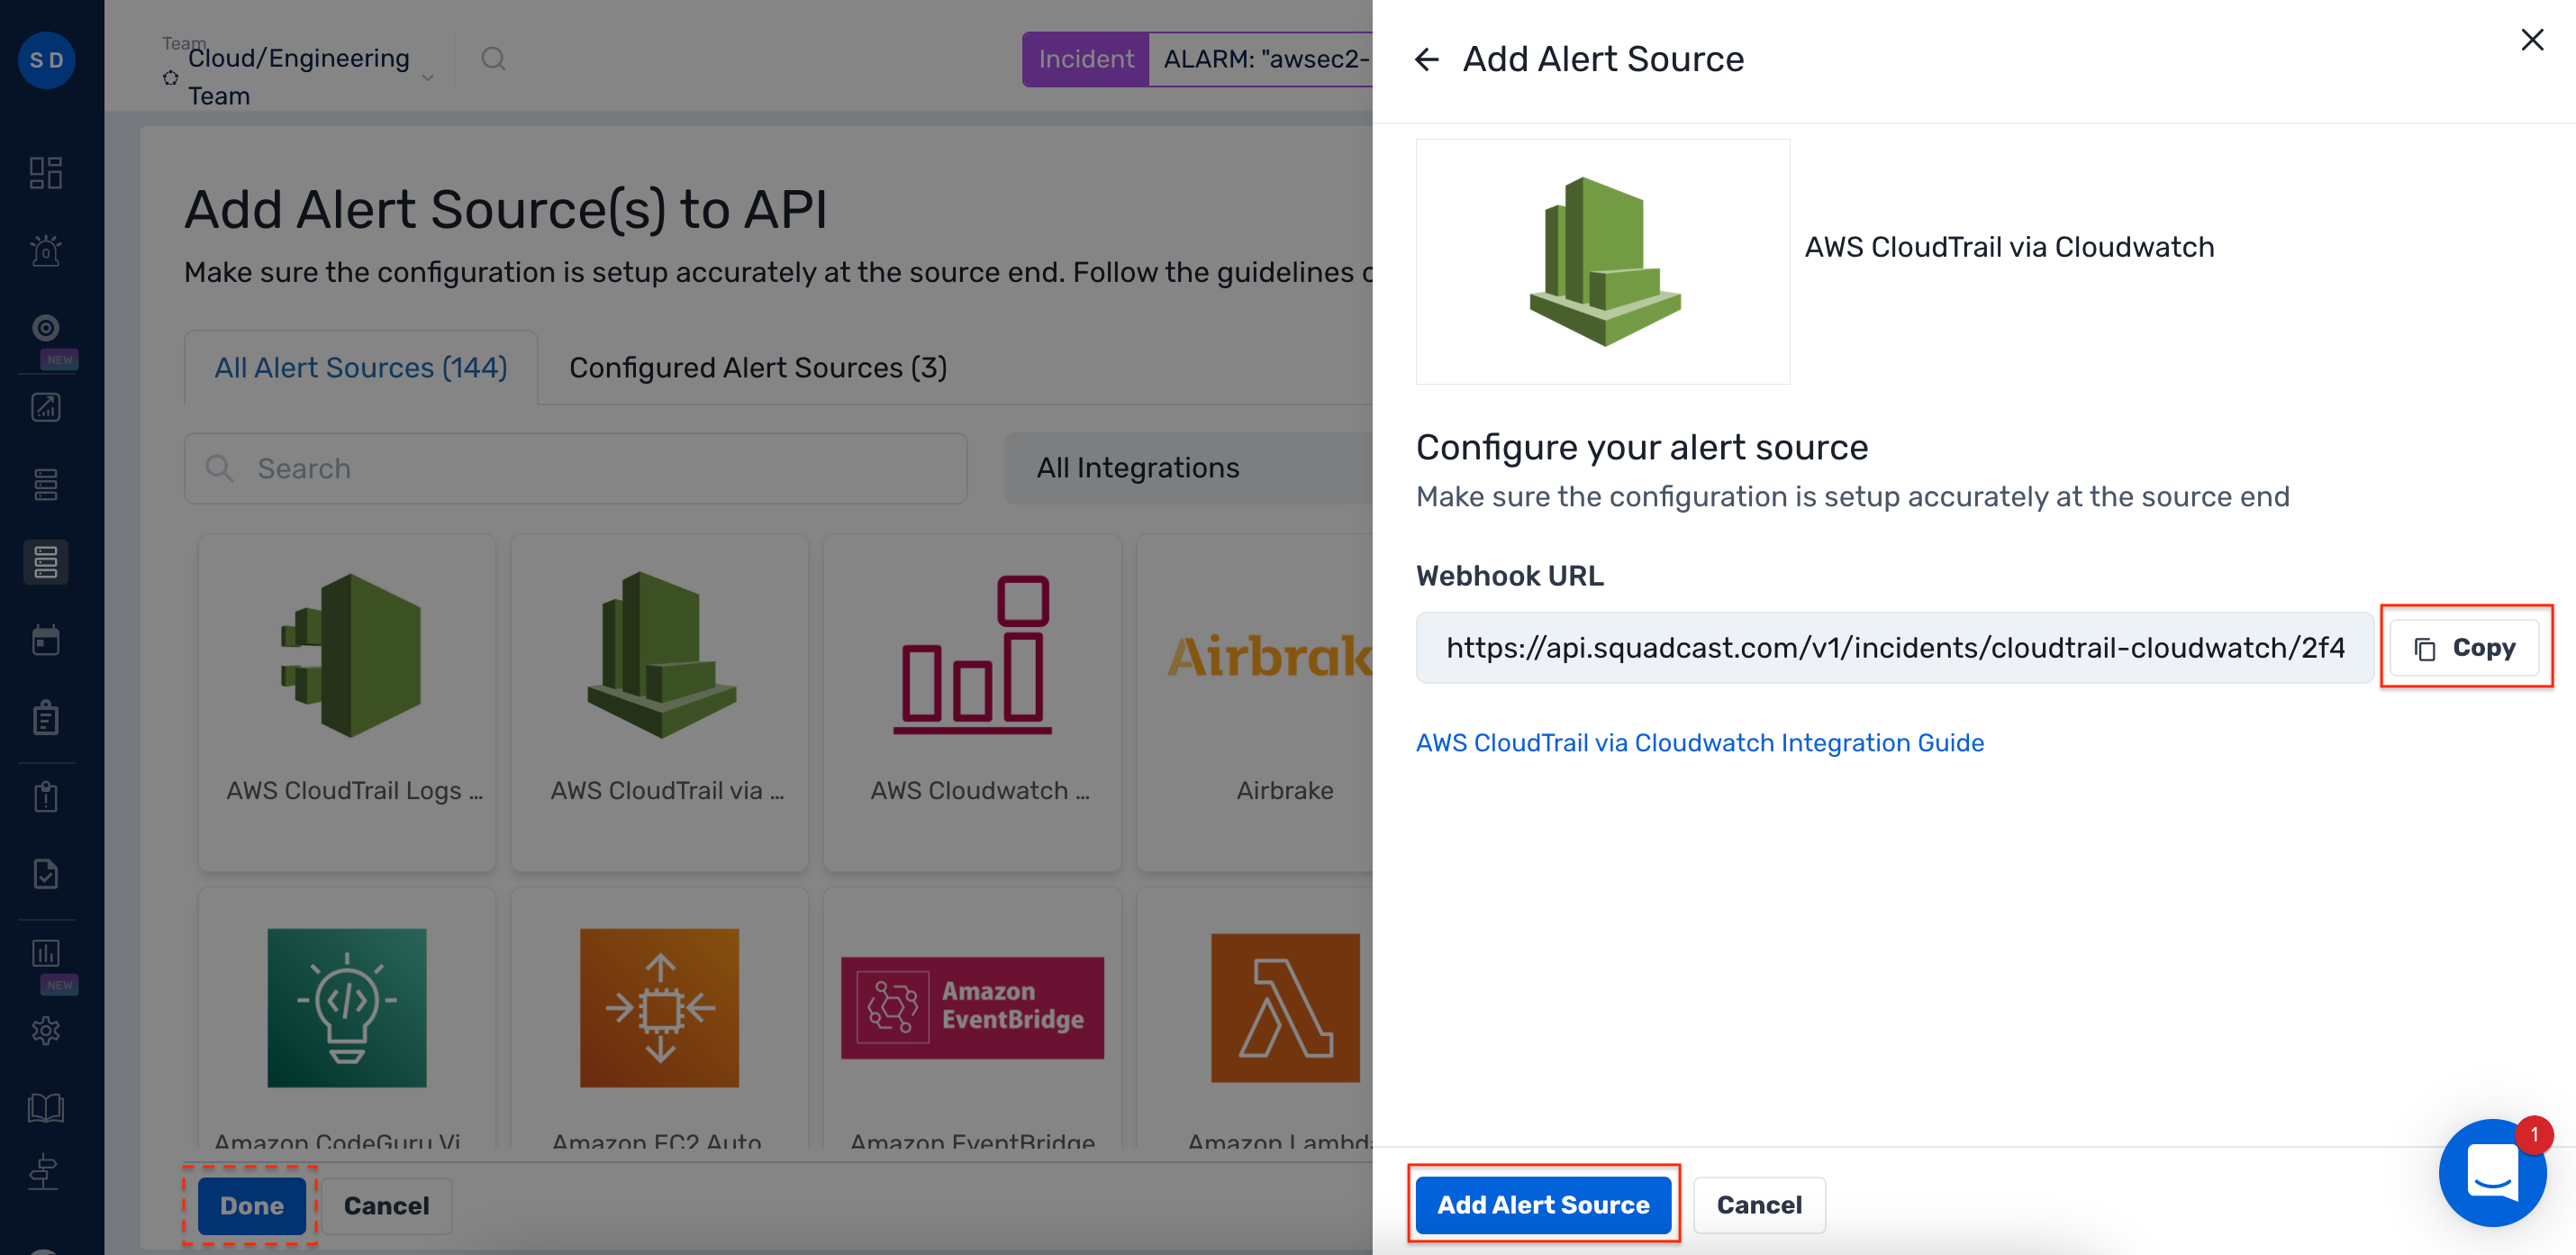Select the Amazon EventBridge card

pyautogui.click(x=972, y=1018)
